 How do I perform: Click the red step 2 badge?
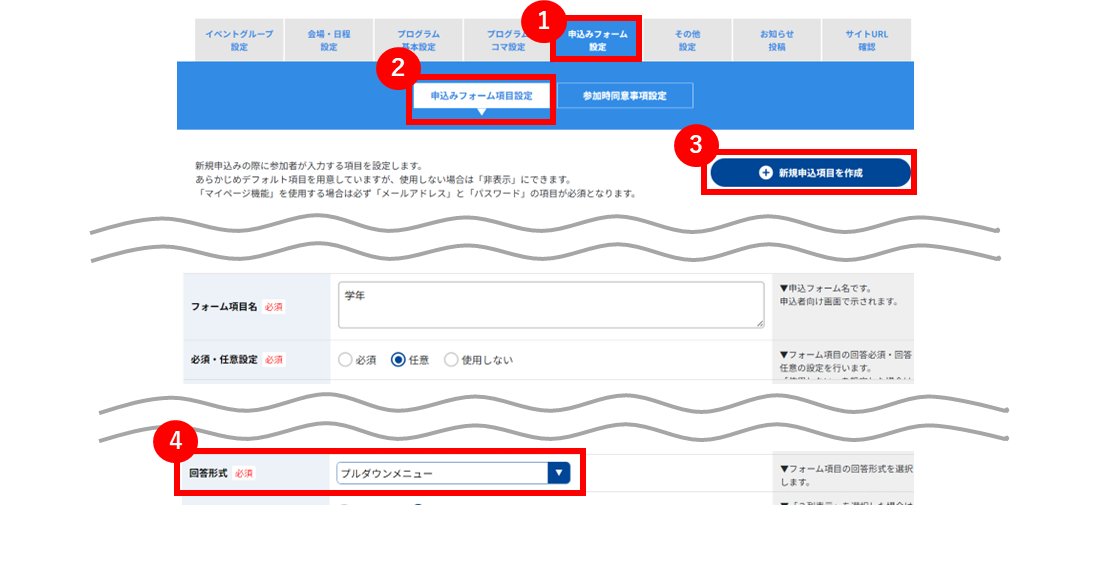click(x=398, y=68)
